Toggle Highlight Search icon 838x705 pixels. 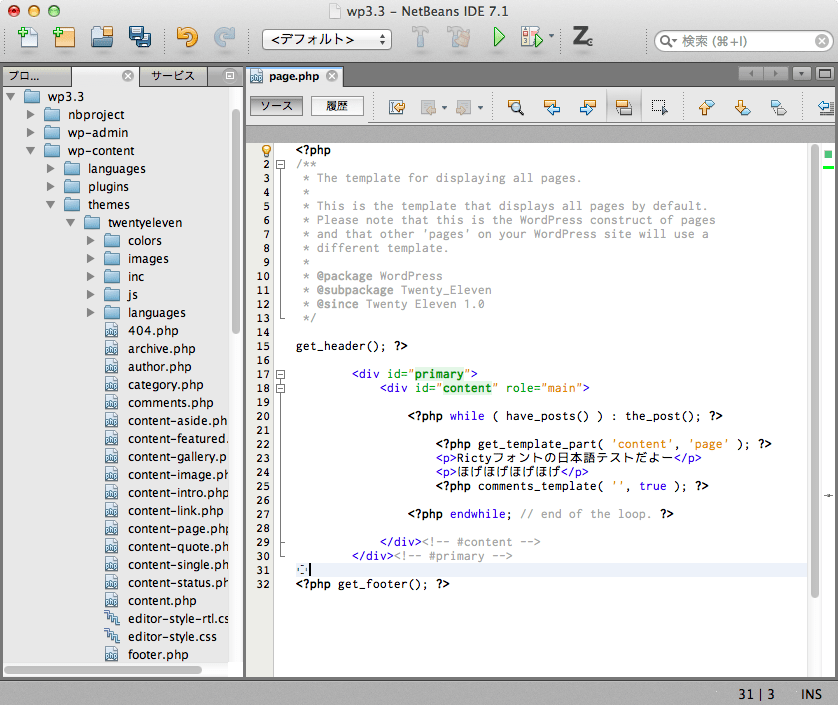tap(624, 107)
